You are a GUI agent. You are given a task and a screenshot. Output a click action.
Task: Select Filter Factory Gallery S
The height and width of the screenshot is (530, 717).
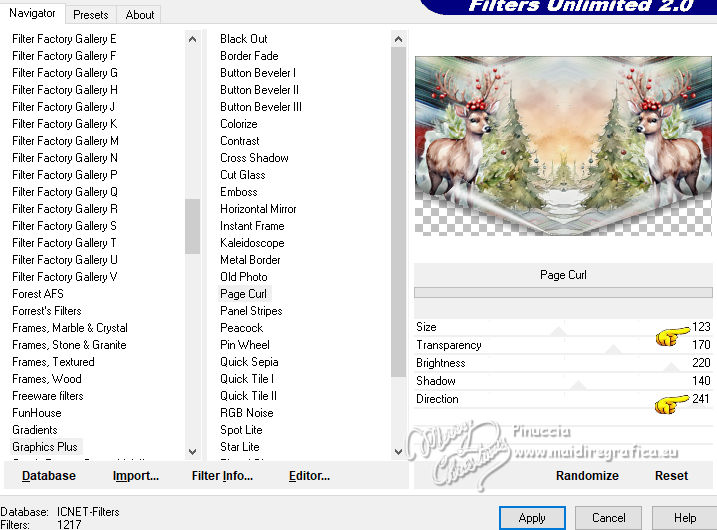[64, 226]
